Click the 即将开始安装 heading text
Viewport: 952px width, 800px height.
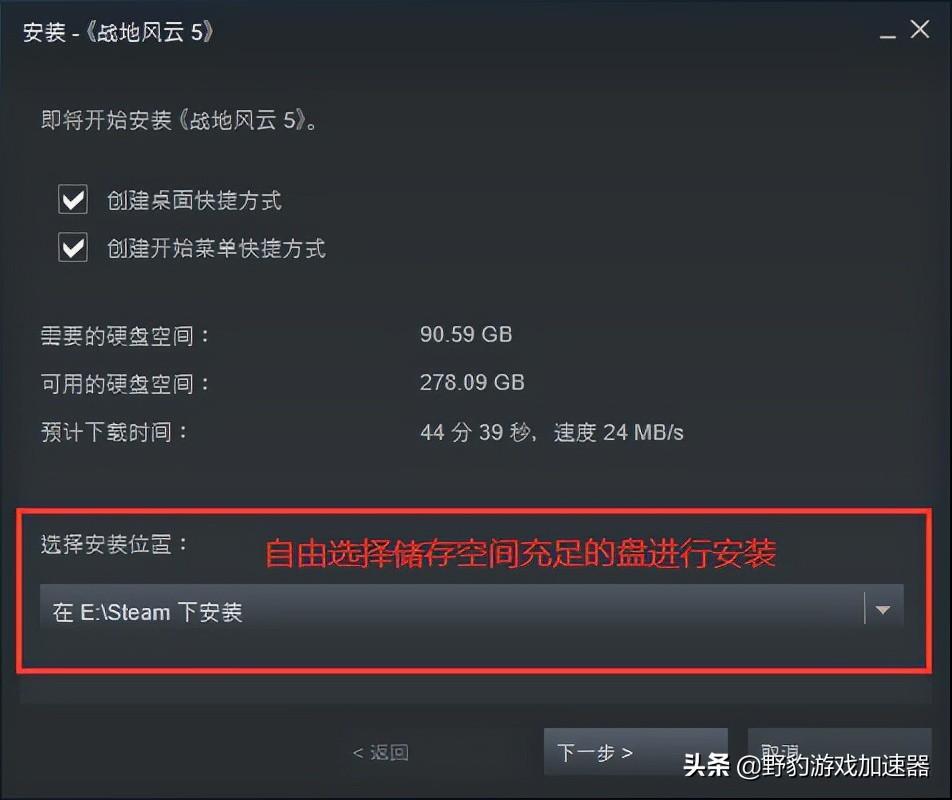coord(180,120)
